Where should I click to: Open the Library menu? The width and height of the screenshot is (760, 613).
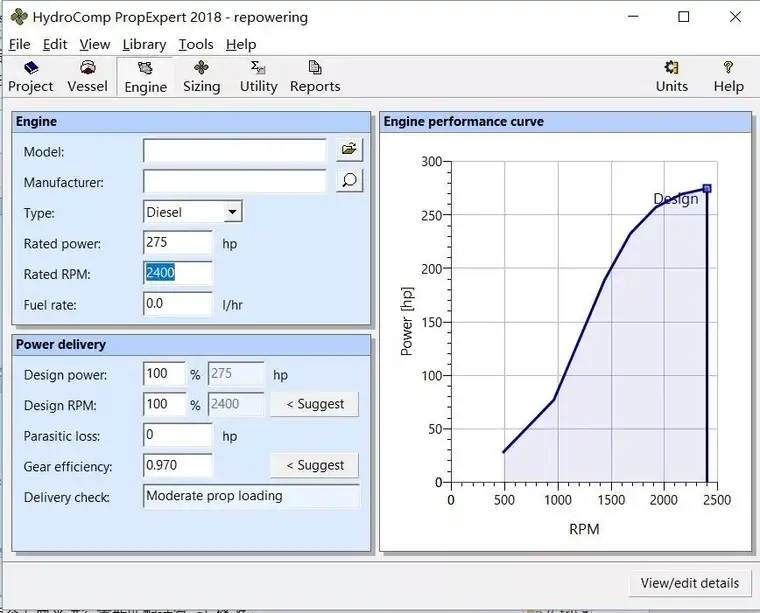click(144, 45)
